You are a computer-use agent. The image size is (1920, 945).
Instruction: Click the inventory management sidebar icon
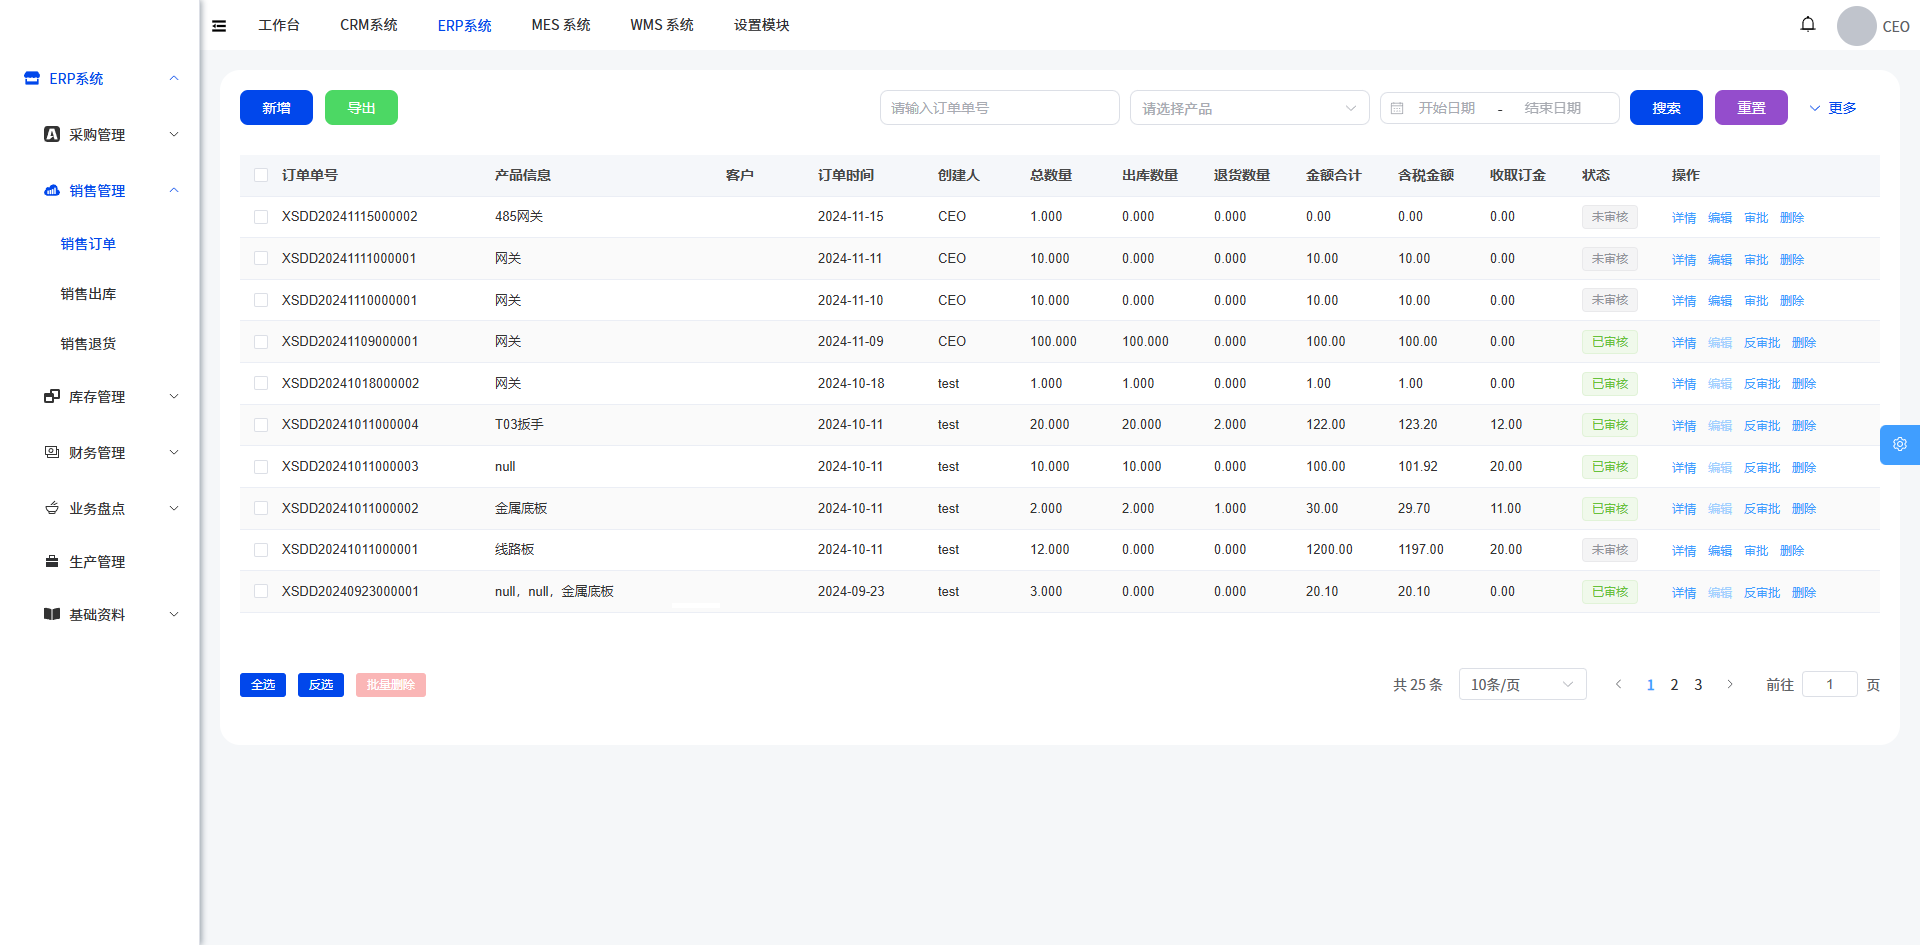(x=52, y=396)
